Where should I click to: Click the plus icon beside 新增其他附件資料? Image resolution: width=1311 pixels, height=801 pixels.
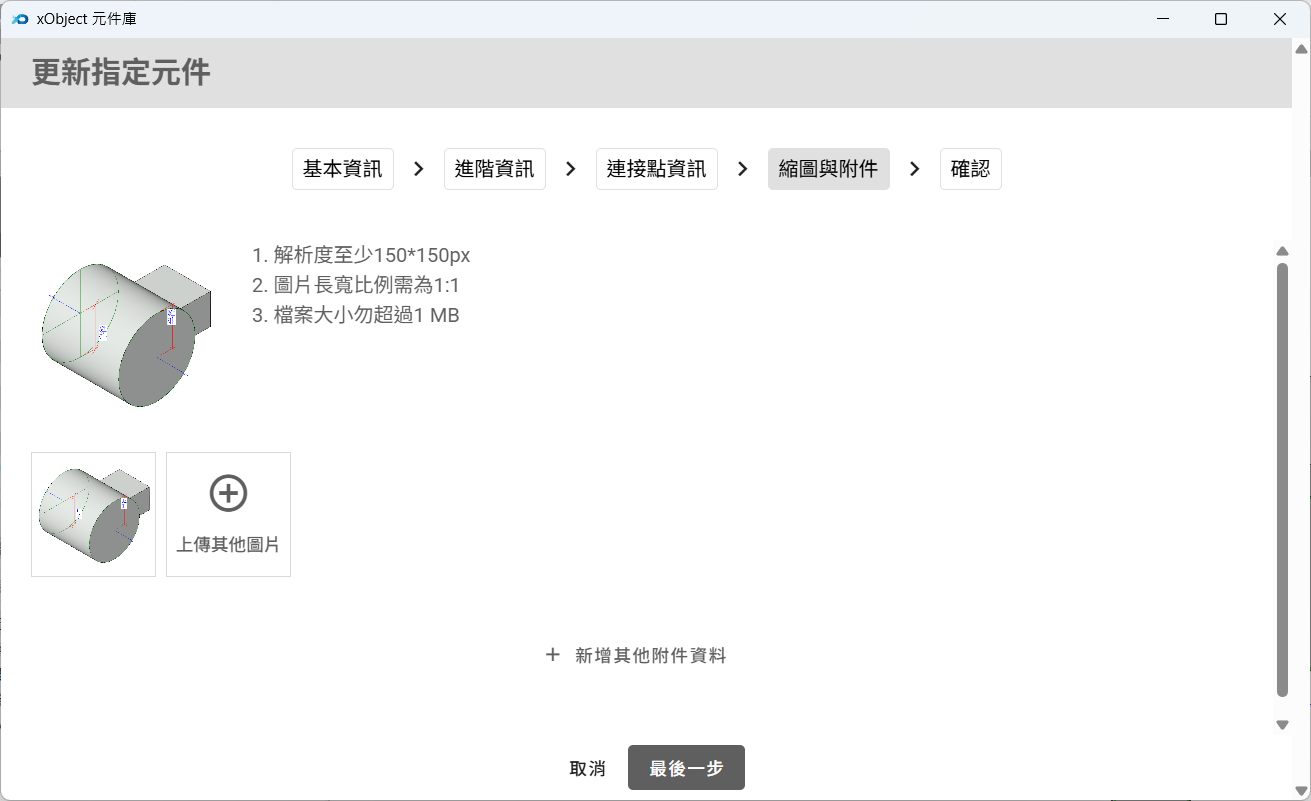point(553,655)
